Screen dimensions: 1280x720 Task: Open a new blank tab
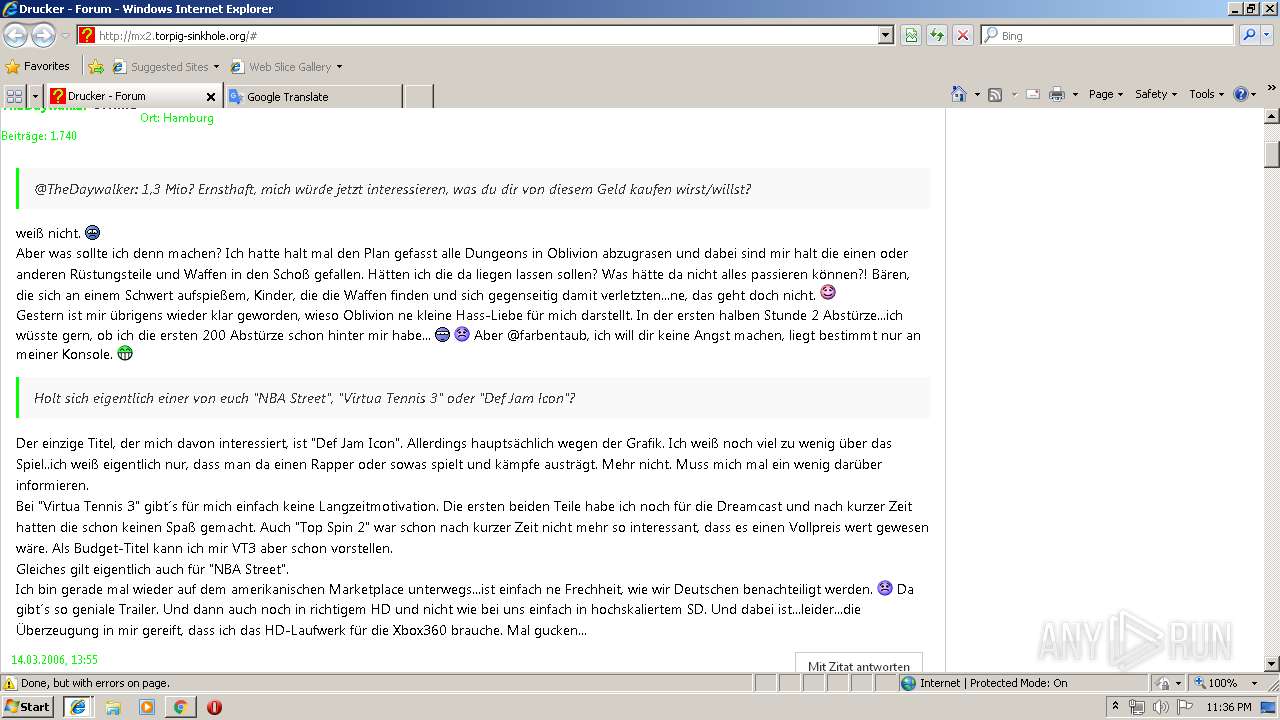click(418, 96)
